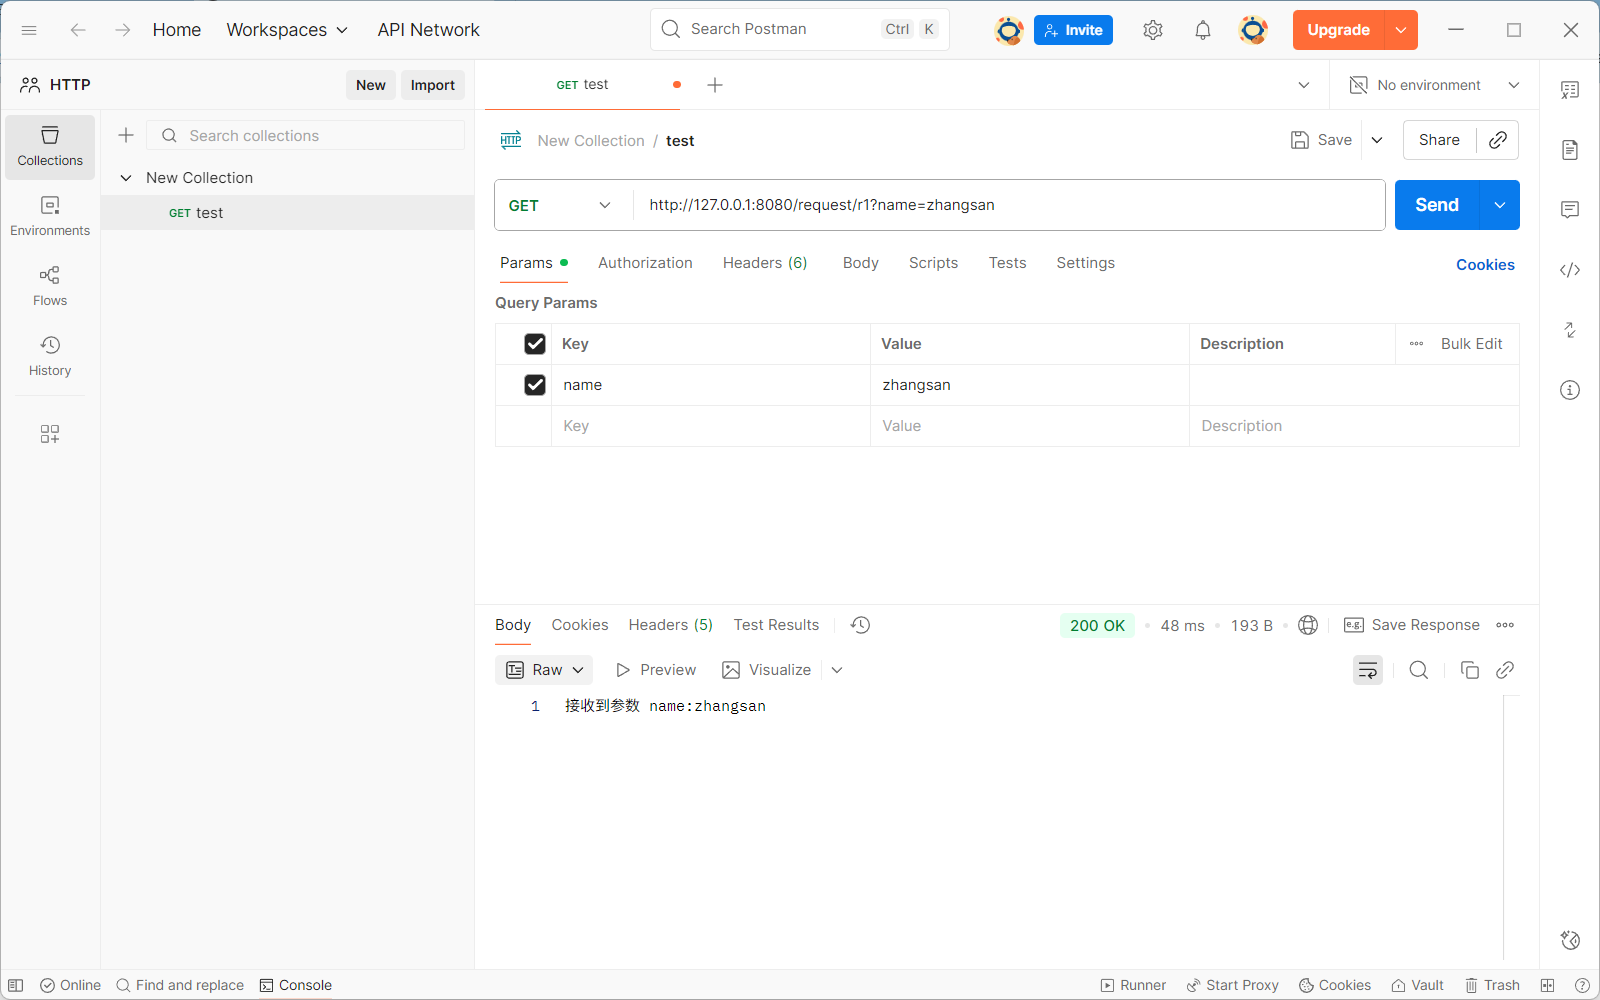Open the request Body tab
The width and height of the screenshot is (1600, 1000).
point(860,263)
